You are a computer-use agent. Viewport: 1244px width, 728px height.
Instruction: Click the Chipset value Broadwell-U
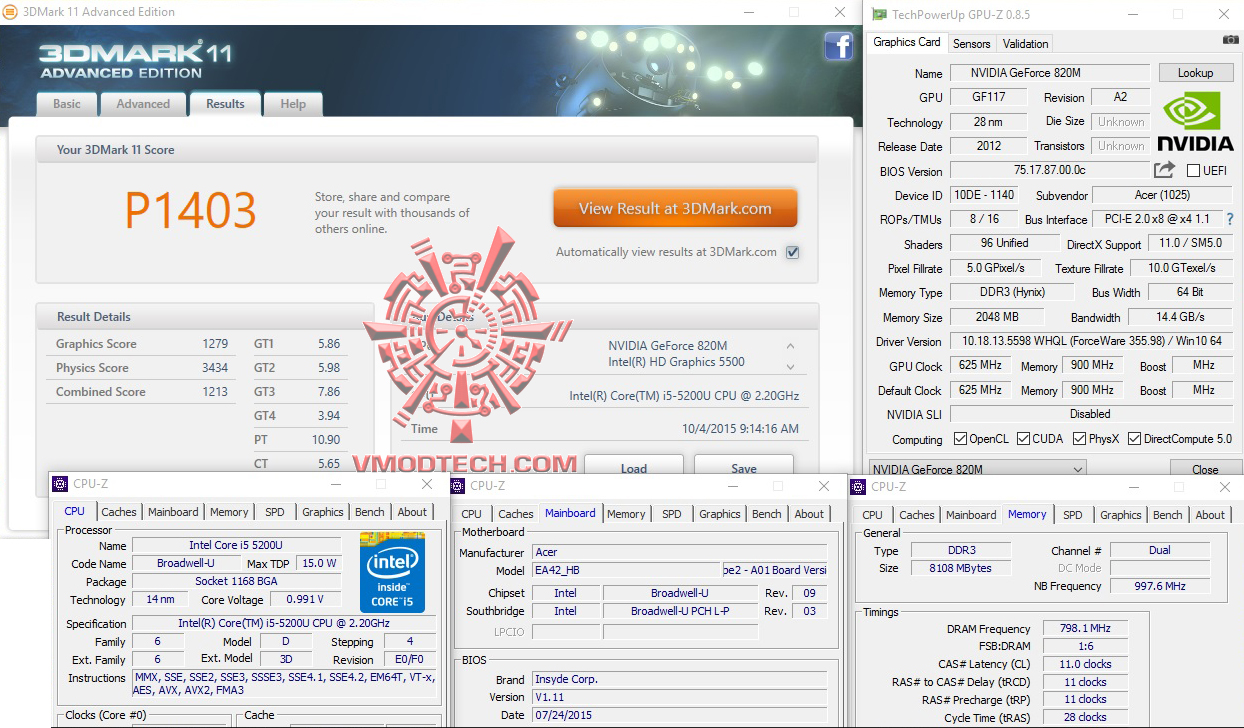tap(680, 593)
